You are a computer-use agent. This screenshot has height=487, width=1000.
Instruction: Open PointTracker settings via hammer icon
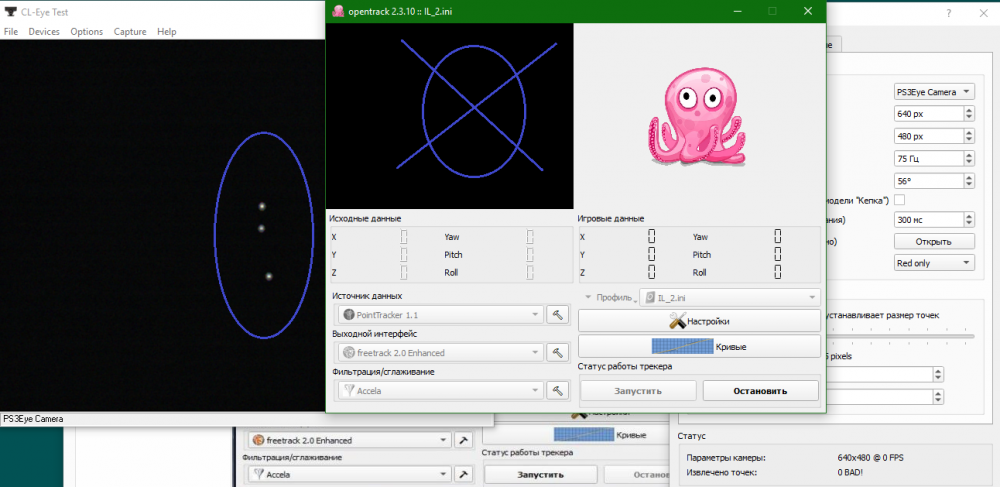click(x=559, y=315)
